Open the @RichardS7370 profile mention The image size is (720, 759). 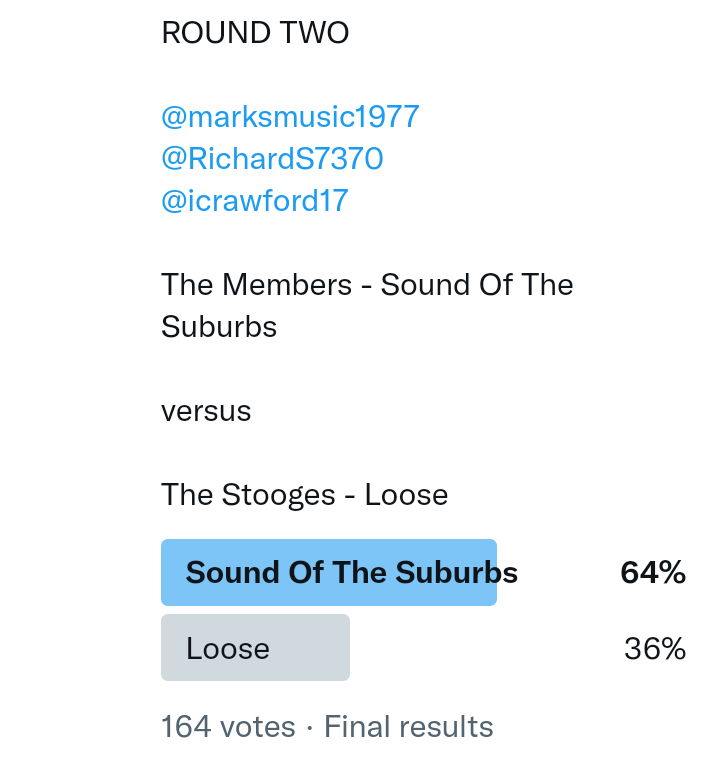(272, 159)
